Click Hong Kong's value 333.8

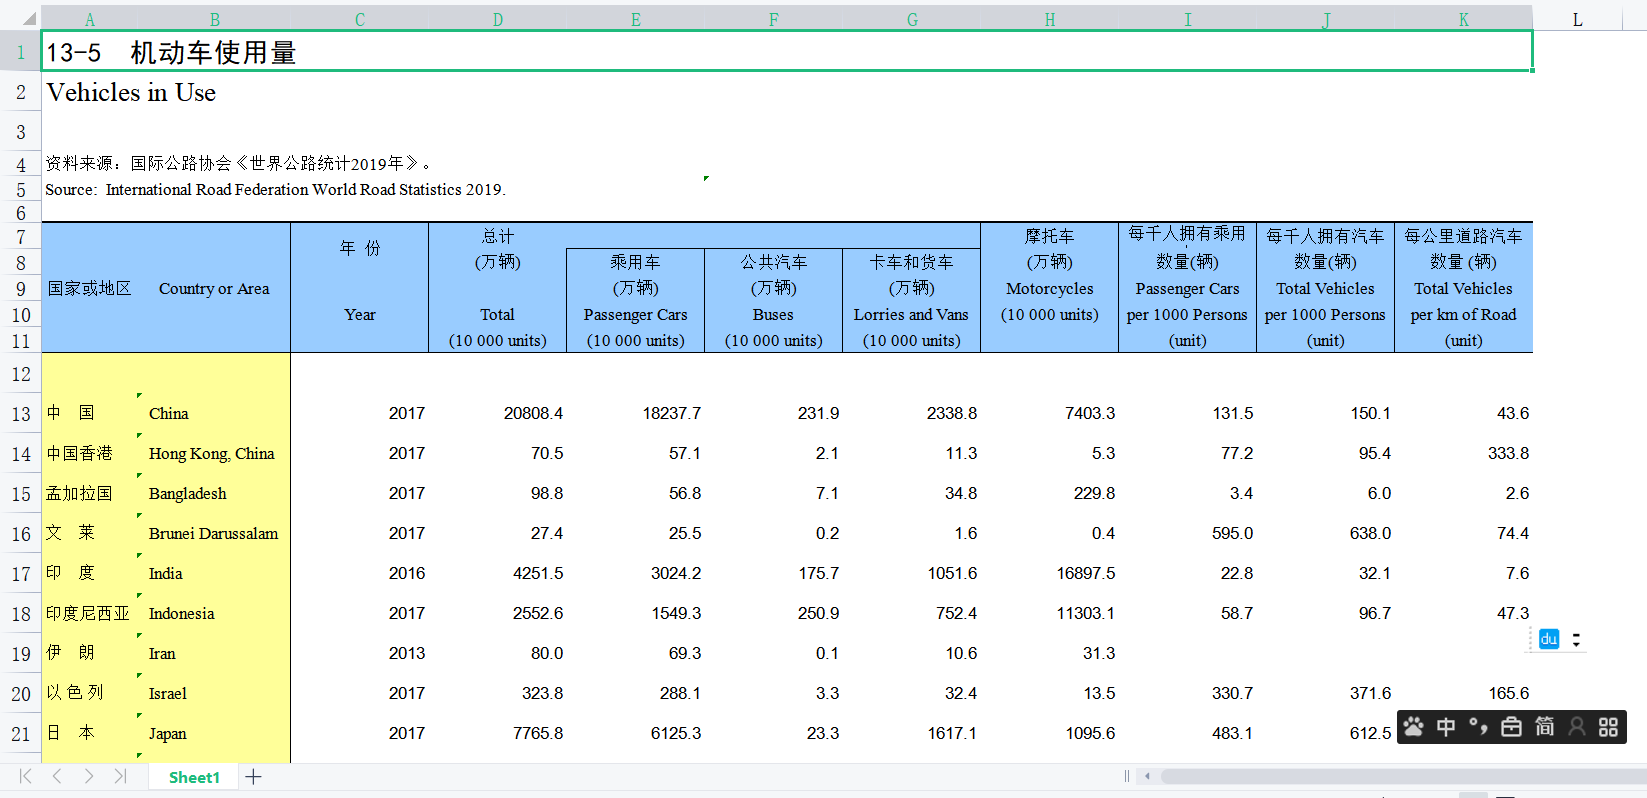point(1508,453)
